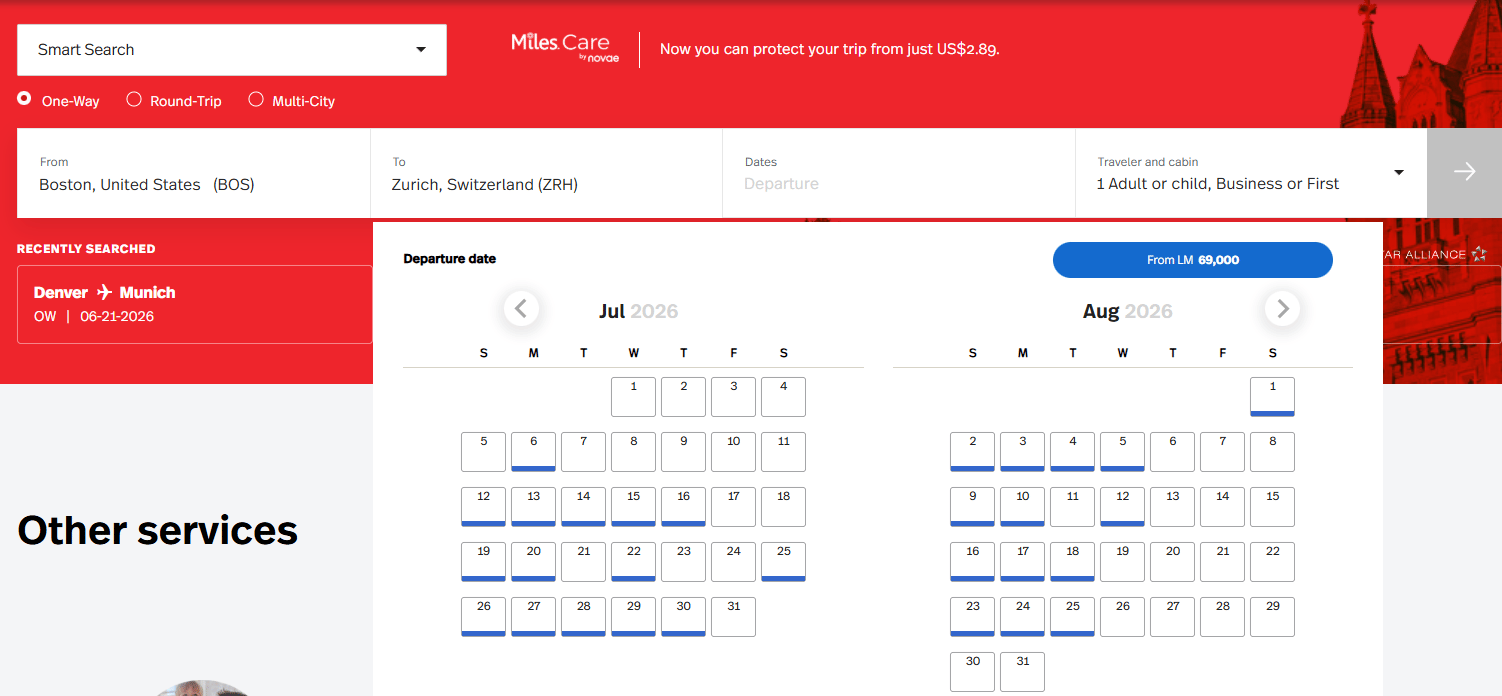
Task: Choose July 31 in the calendar
Action: [733, 617]
